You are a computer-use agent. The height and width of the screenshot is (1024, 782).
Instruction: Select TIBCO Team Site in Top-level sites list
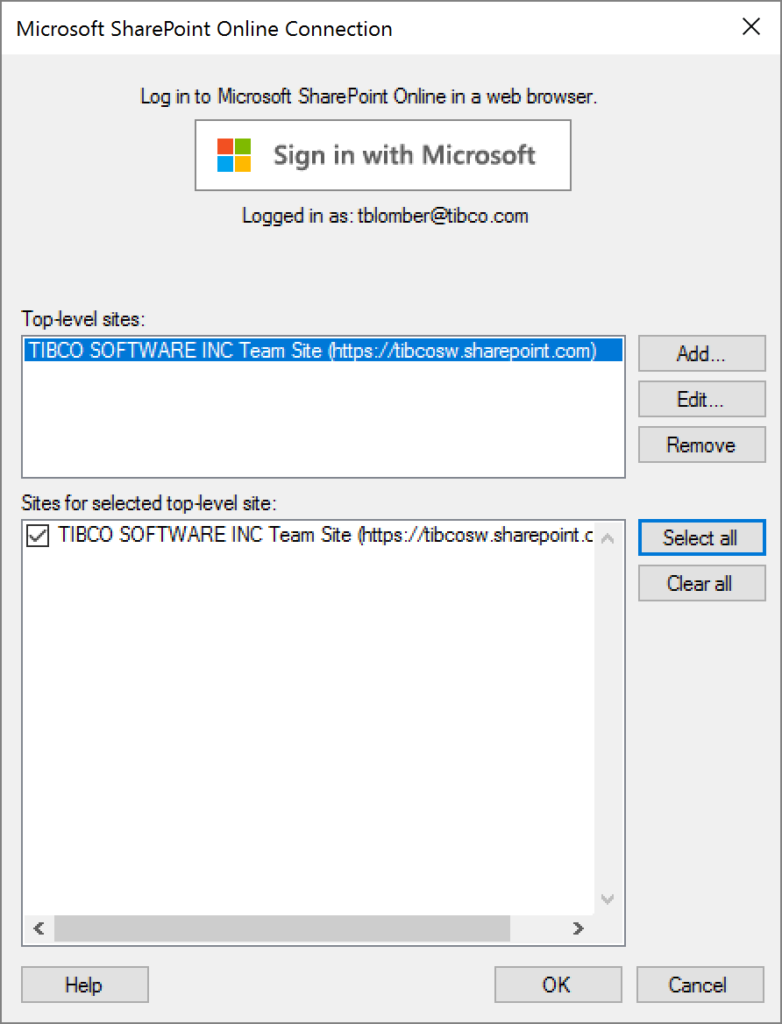click(323, 350)
